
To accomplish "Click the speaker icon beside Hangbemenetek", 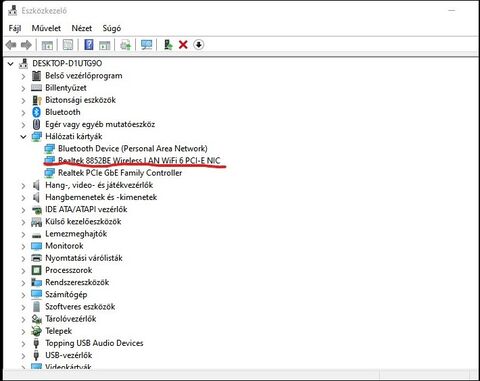I will [x=36, y=197].
